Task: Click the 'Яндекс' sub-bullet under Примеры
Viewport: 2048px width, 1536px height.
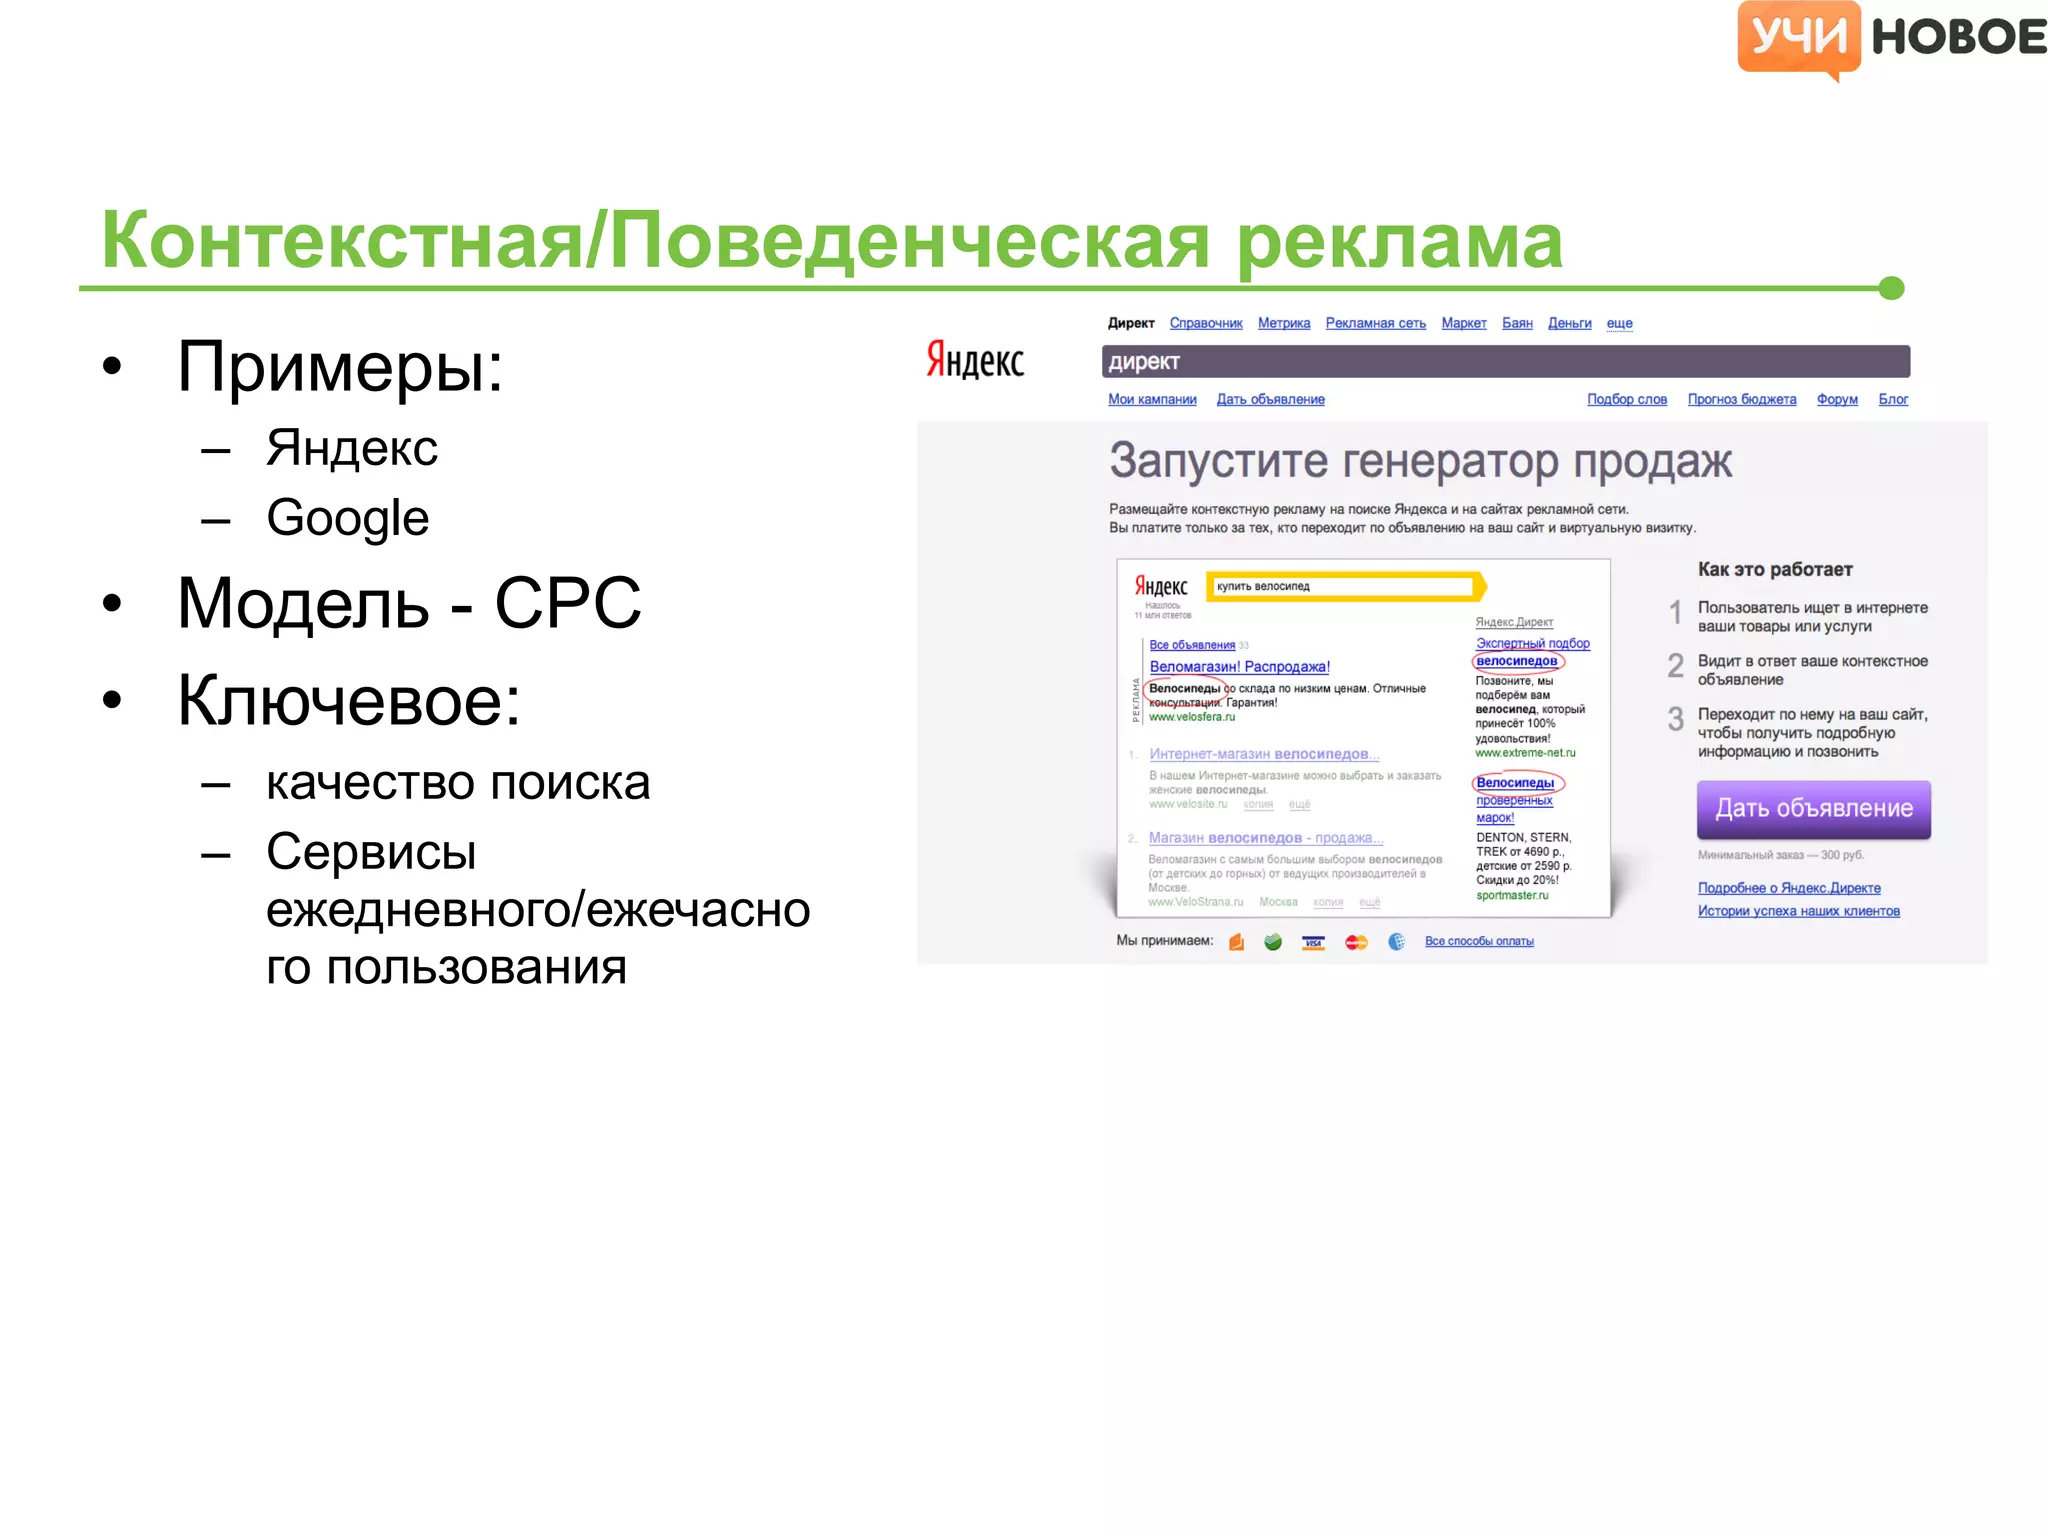Action: tap(352, 448)
